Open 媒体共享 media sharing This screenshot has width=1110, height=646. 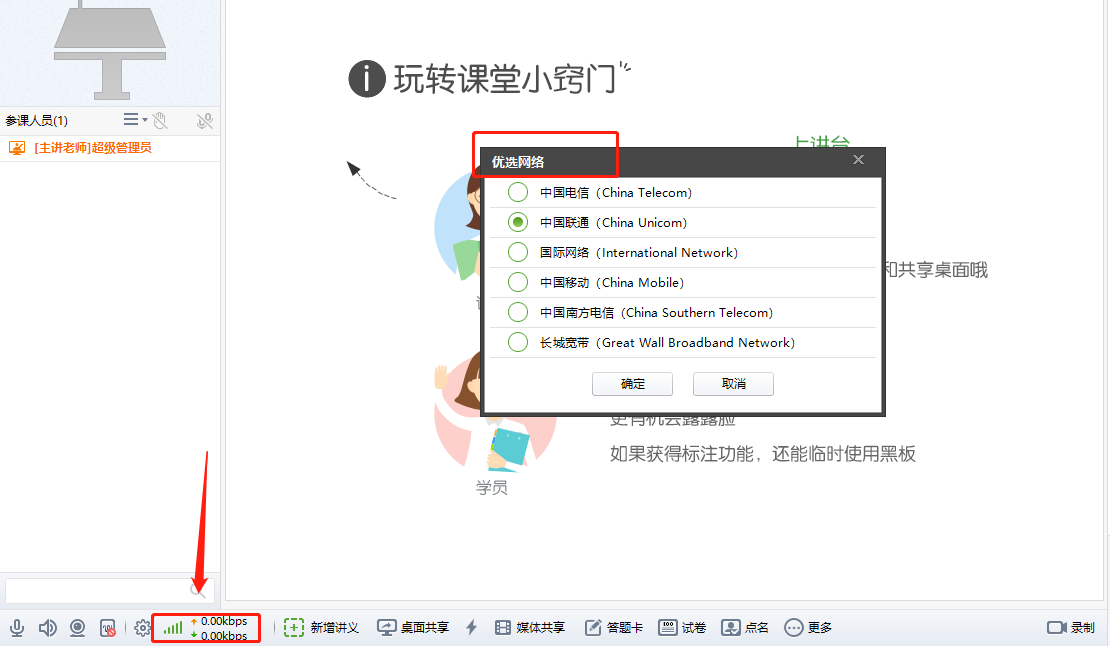coord(530,628)
